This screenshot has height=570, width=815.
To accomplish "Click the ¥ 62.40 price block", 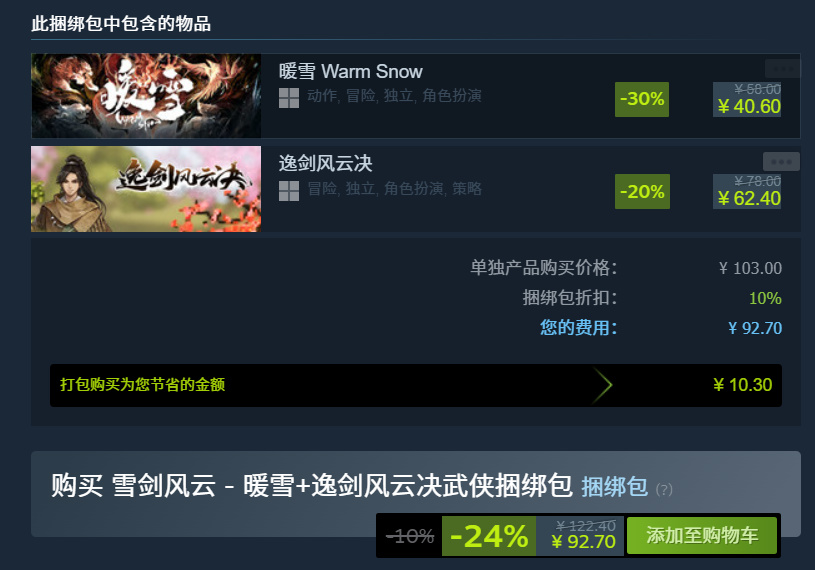I will coord(747,191).
